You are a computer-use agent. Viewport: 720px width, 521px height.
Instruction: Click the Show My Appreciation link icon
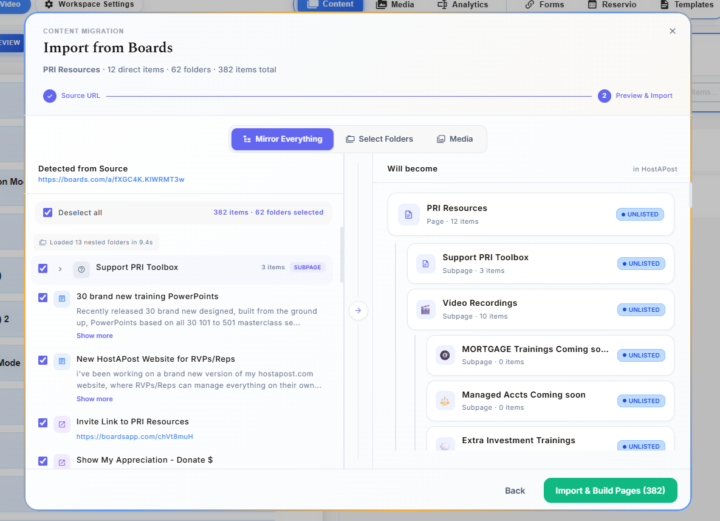62,462
